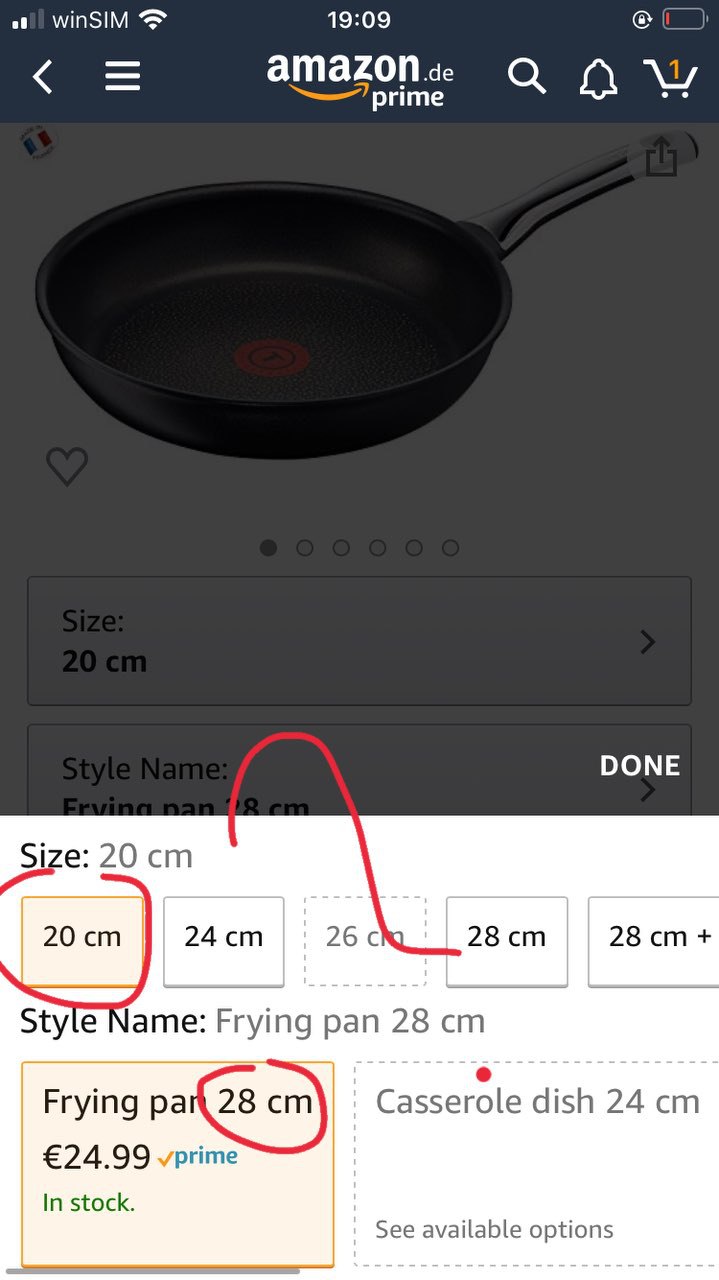This screenshot has width=719, height=1280.
Task: Go to Amazon.de prime logo home
Action: pyautogui.click(x=360, y=78)
